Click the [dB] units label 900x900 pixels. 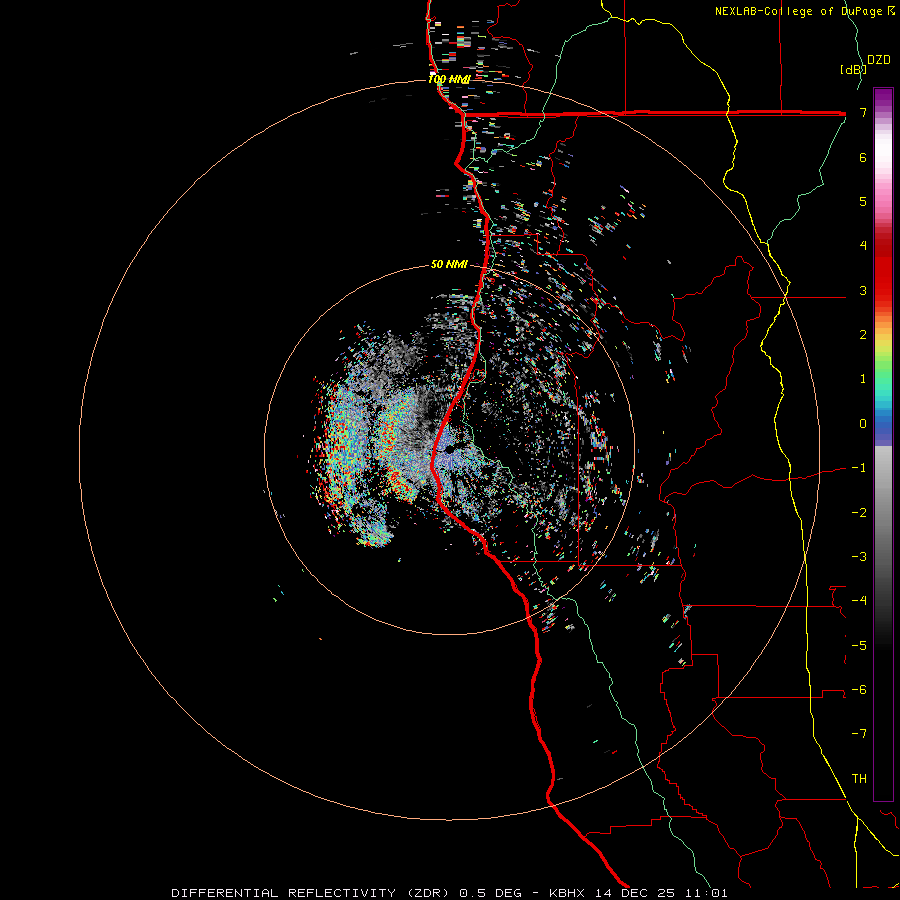point(853,69)
